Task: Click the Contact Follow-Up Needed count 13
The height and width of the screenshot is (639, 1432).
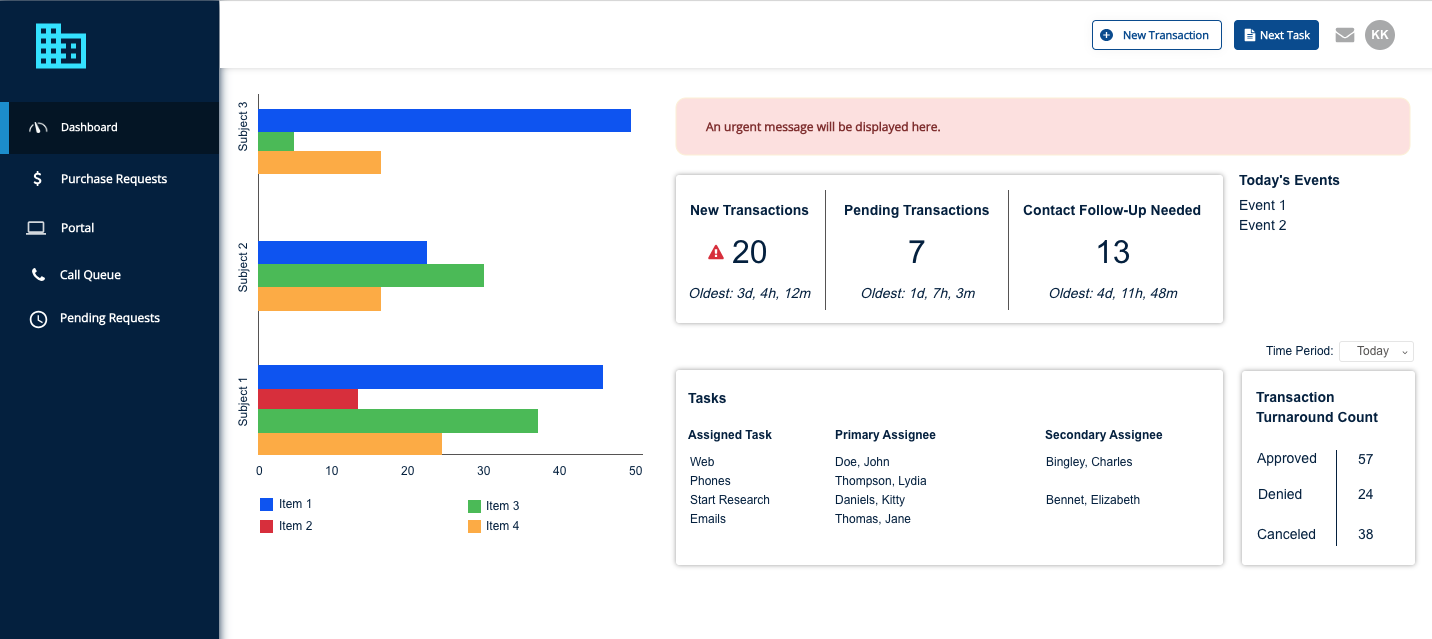Action: tap(1112, 252)
